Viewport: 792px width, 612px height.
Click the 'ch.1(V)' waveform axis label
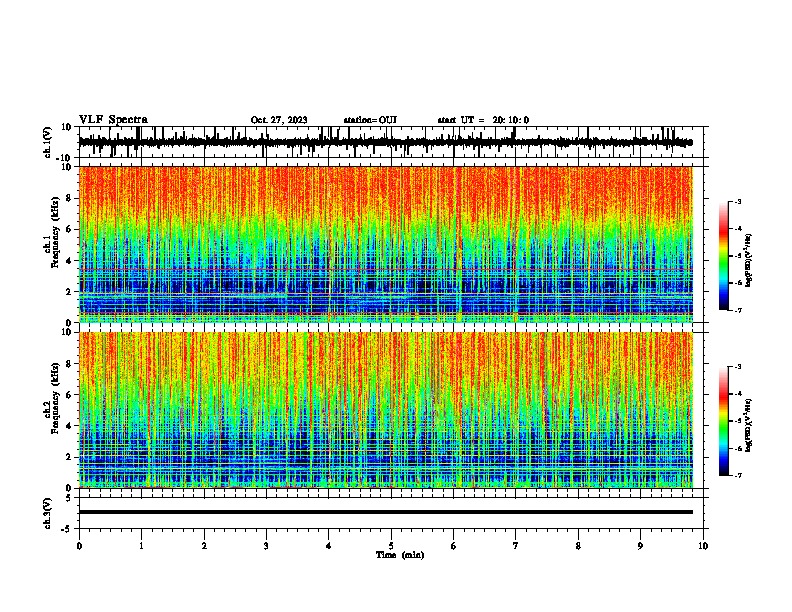pos(48,142)
